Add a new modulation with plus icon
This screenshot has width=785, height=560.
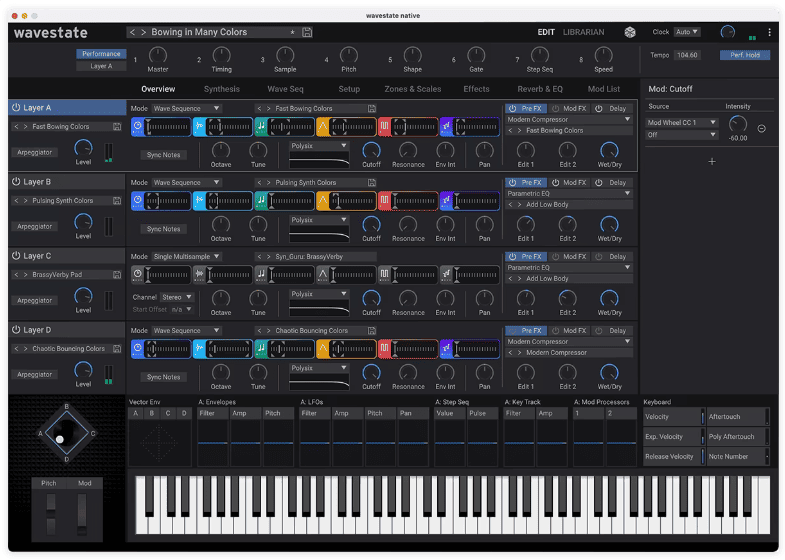tap(712, 162)
